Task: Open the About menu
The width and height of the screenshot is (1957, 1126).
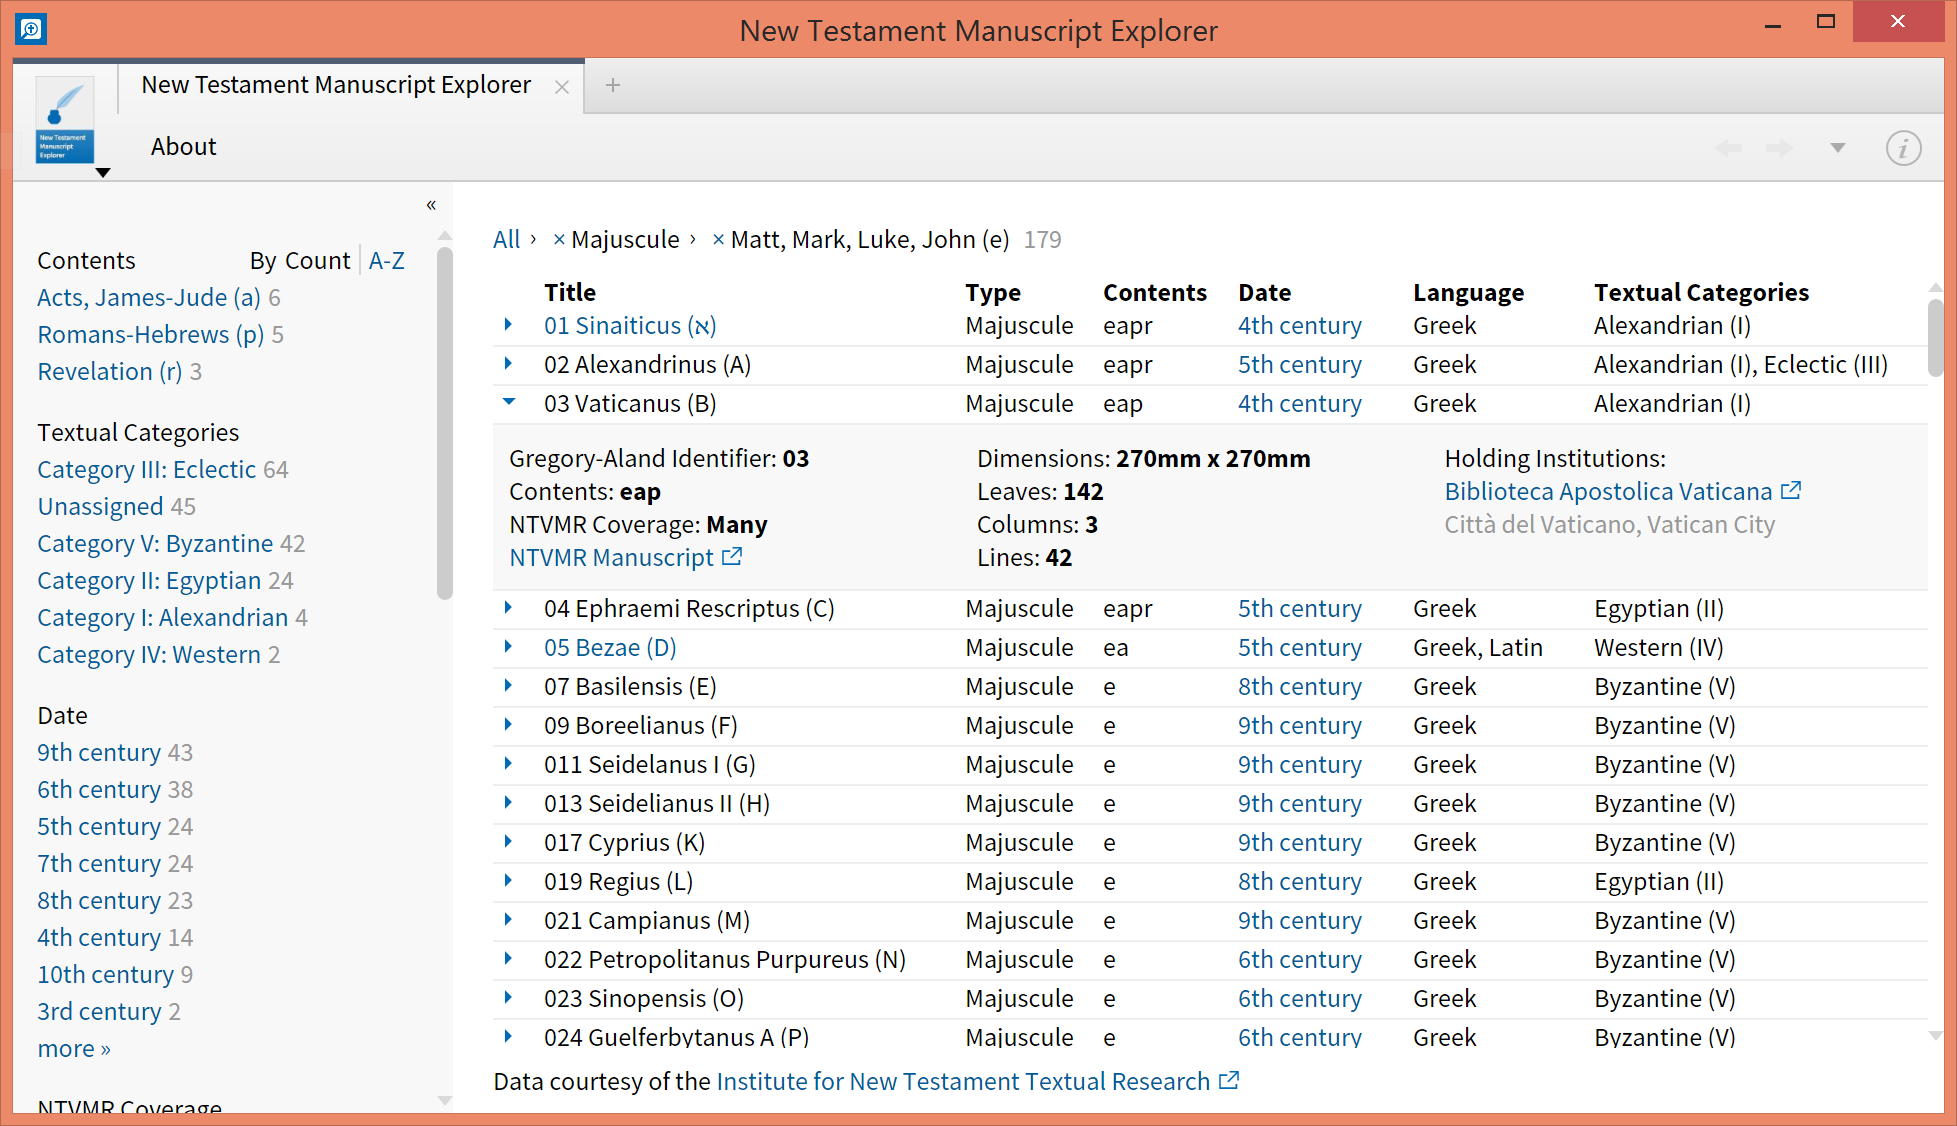Action: coord(183,147)
